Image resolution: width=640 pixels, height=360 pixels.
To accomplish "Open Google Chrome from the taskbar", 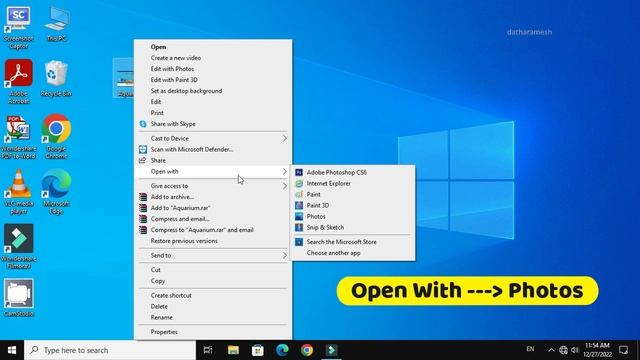I will [307, 350].
